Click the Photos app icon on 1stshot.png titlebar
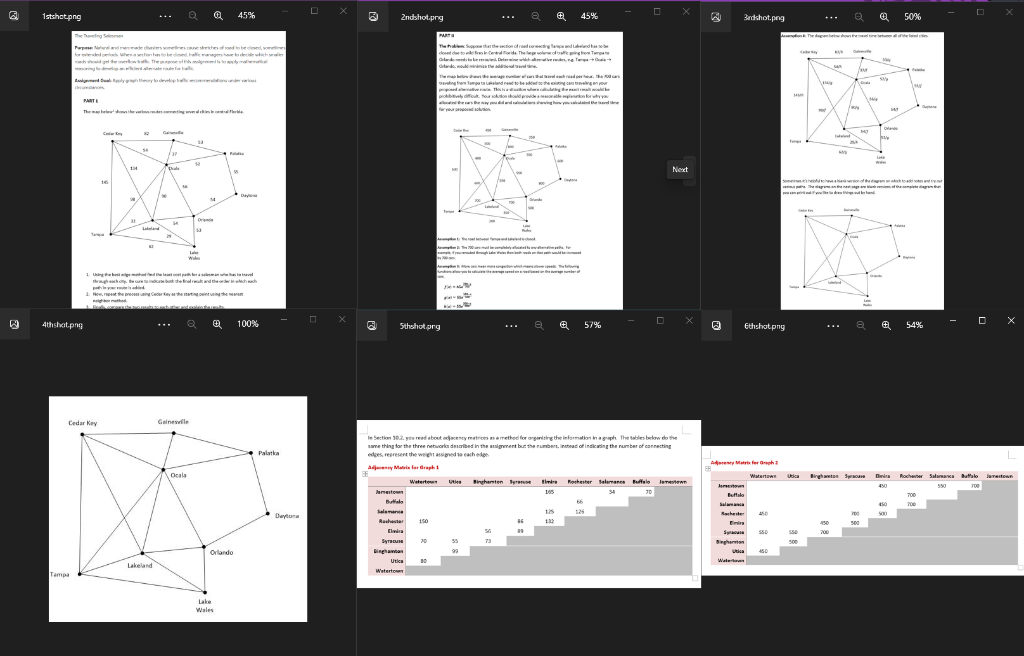The height and width of the screenshot is (656, 1024). (14, 16)
